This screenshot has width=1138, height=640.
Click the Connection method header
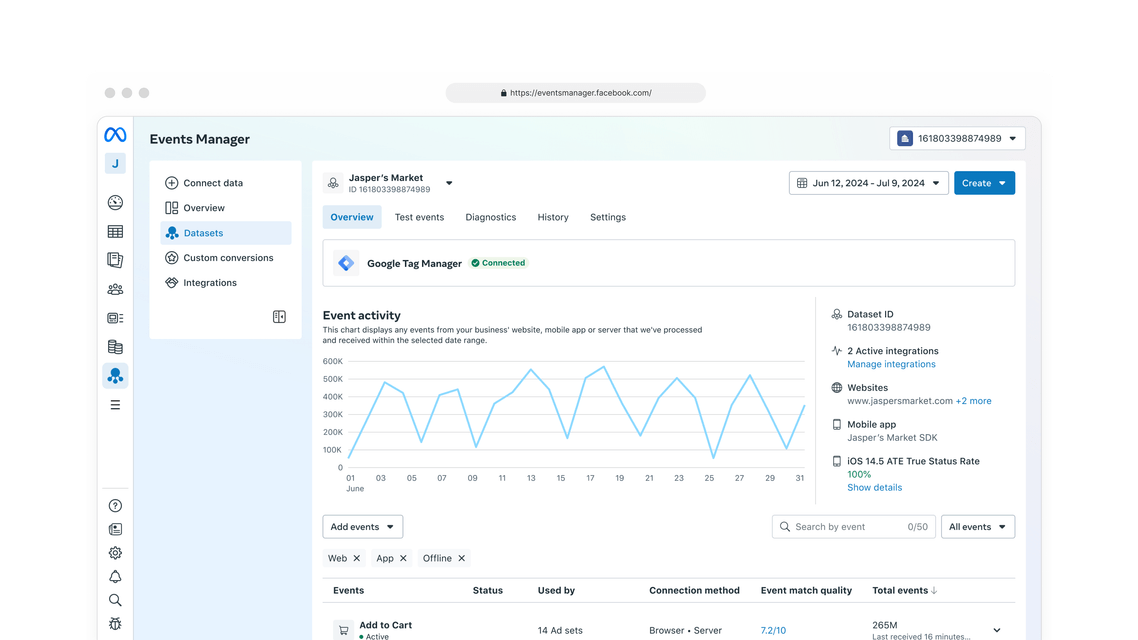click(x=695, y=591)
